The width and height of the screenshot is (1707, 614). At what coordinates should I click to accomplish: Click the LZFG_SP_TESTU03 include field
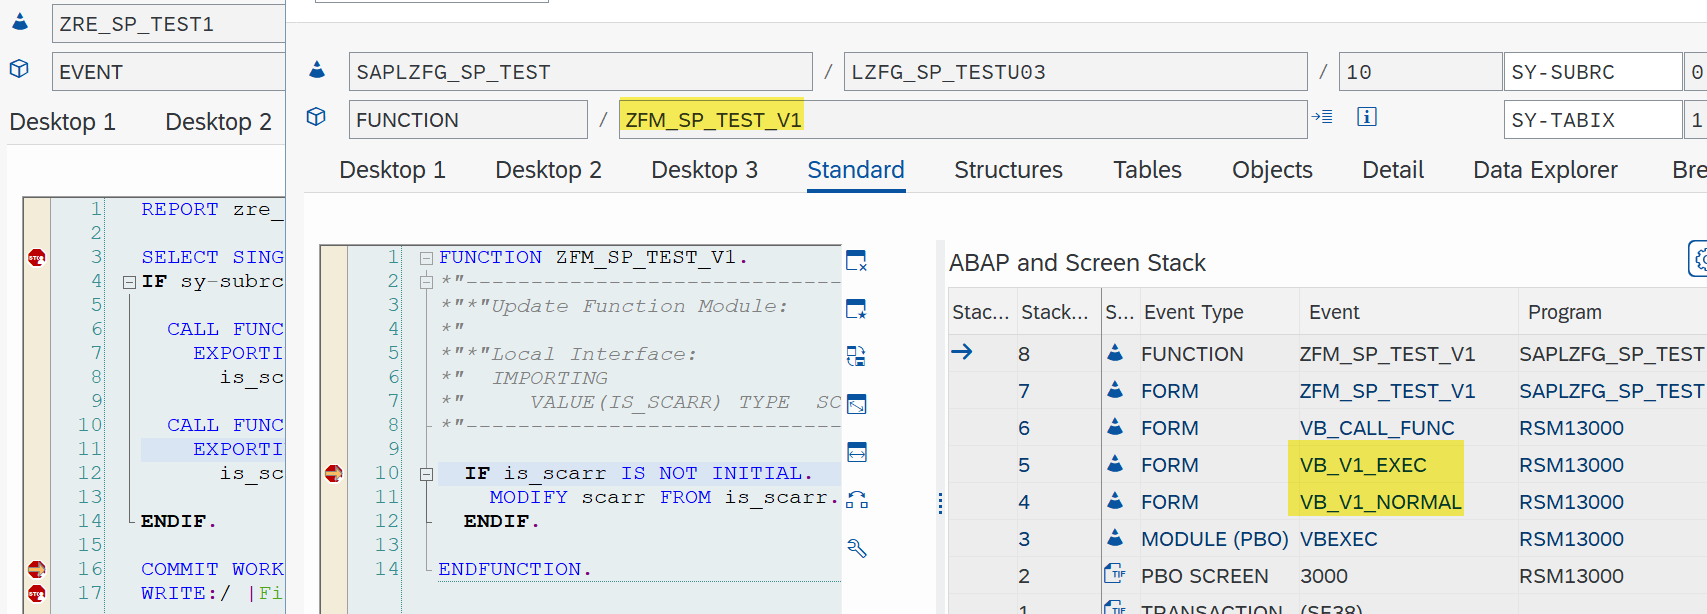pyautogui.click(x=1075, y=72)
